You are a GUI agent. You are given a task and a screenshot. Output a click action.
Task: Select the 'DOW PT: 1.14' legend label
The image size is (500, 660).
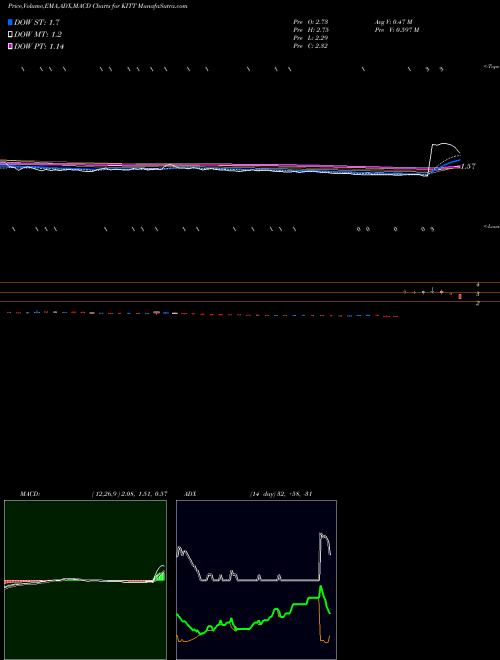[39, 46]
